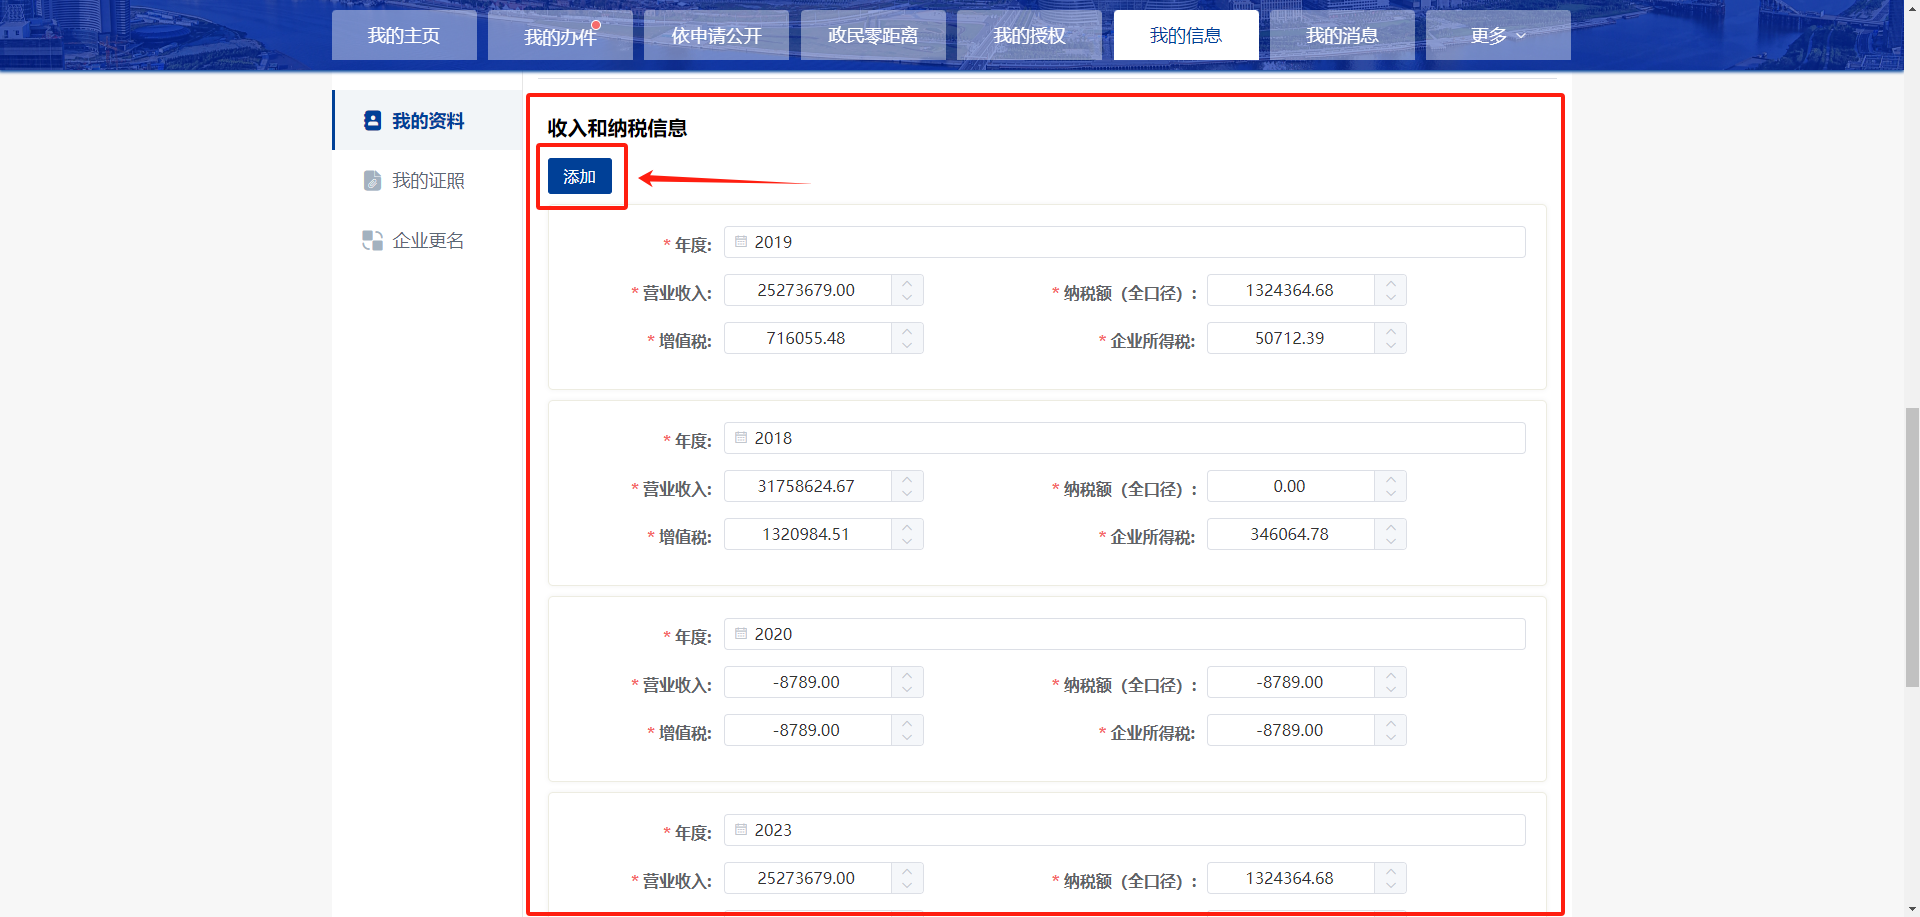Click the 添加 button
The width and height of the screenshot is (1920, 917).
(580, 176)
